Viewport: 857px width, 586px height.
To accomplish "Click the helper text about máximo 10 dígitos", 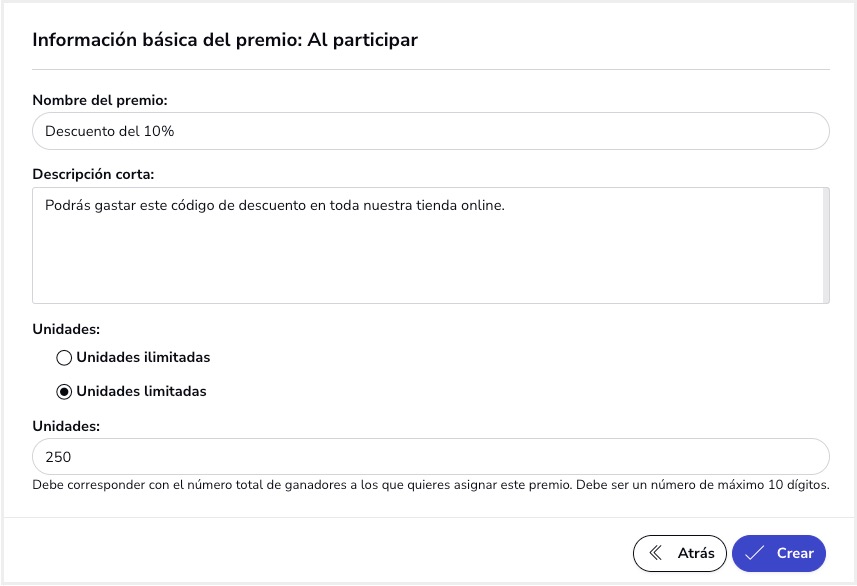I will coord(431,485).
